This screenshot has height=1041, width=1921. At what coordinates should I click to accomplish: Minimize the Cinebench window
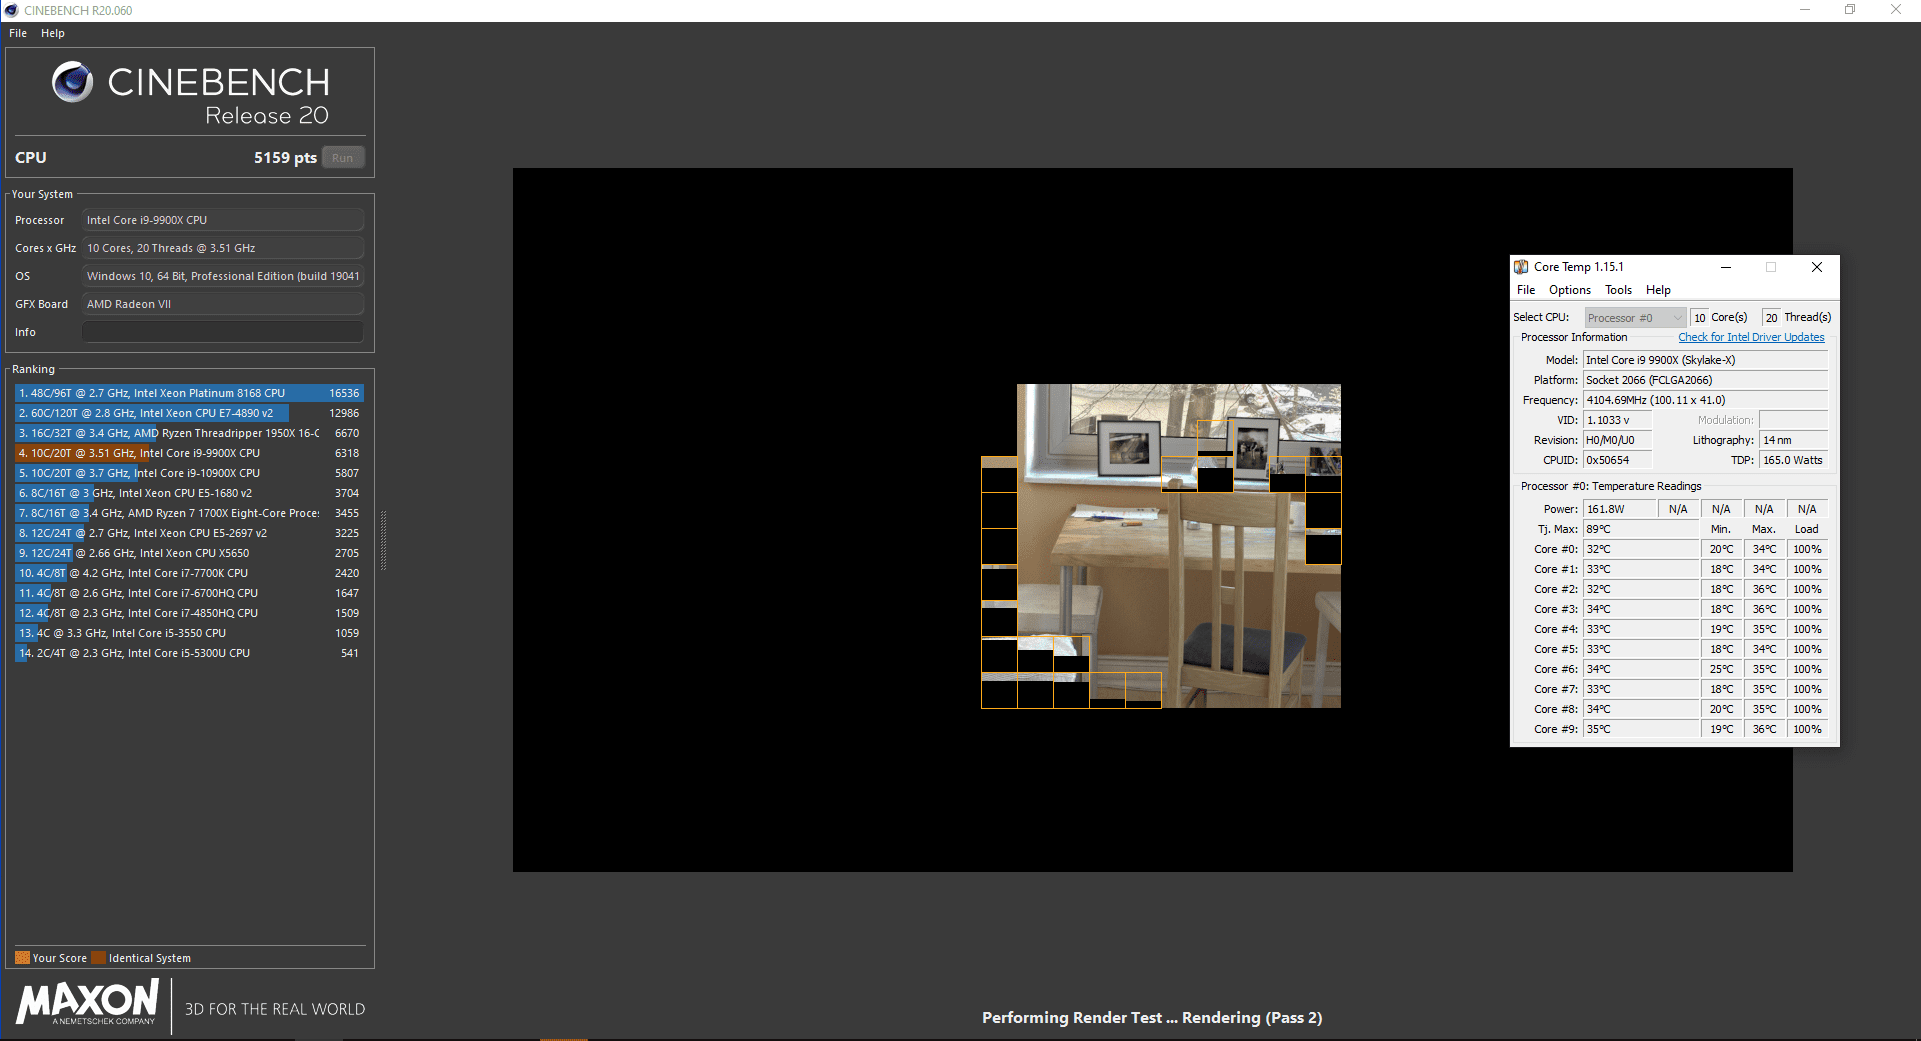[1805, 10]
